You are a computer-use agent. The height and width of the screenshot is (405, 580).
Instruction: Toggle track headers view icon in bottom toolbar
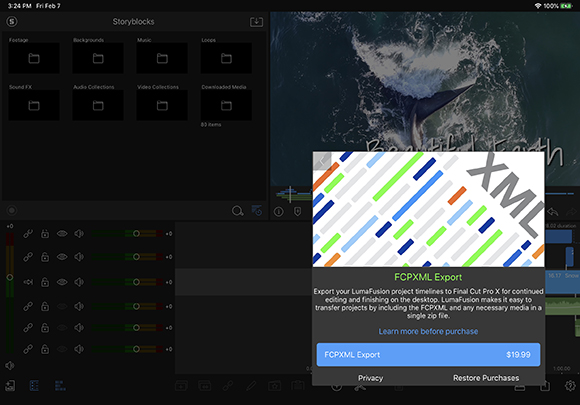point(34,386)
